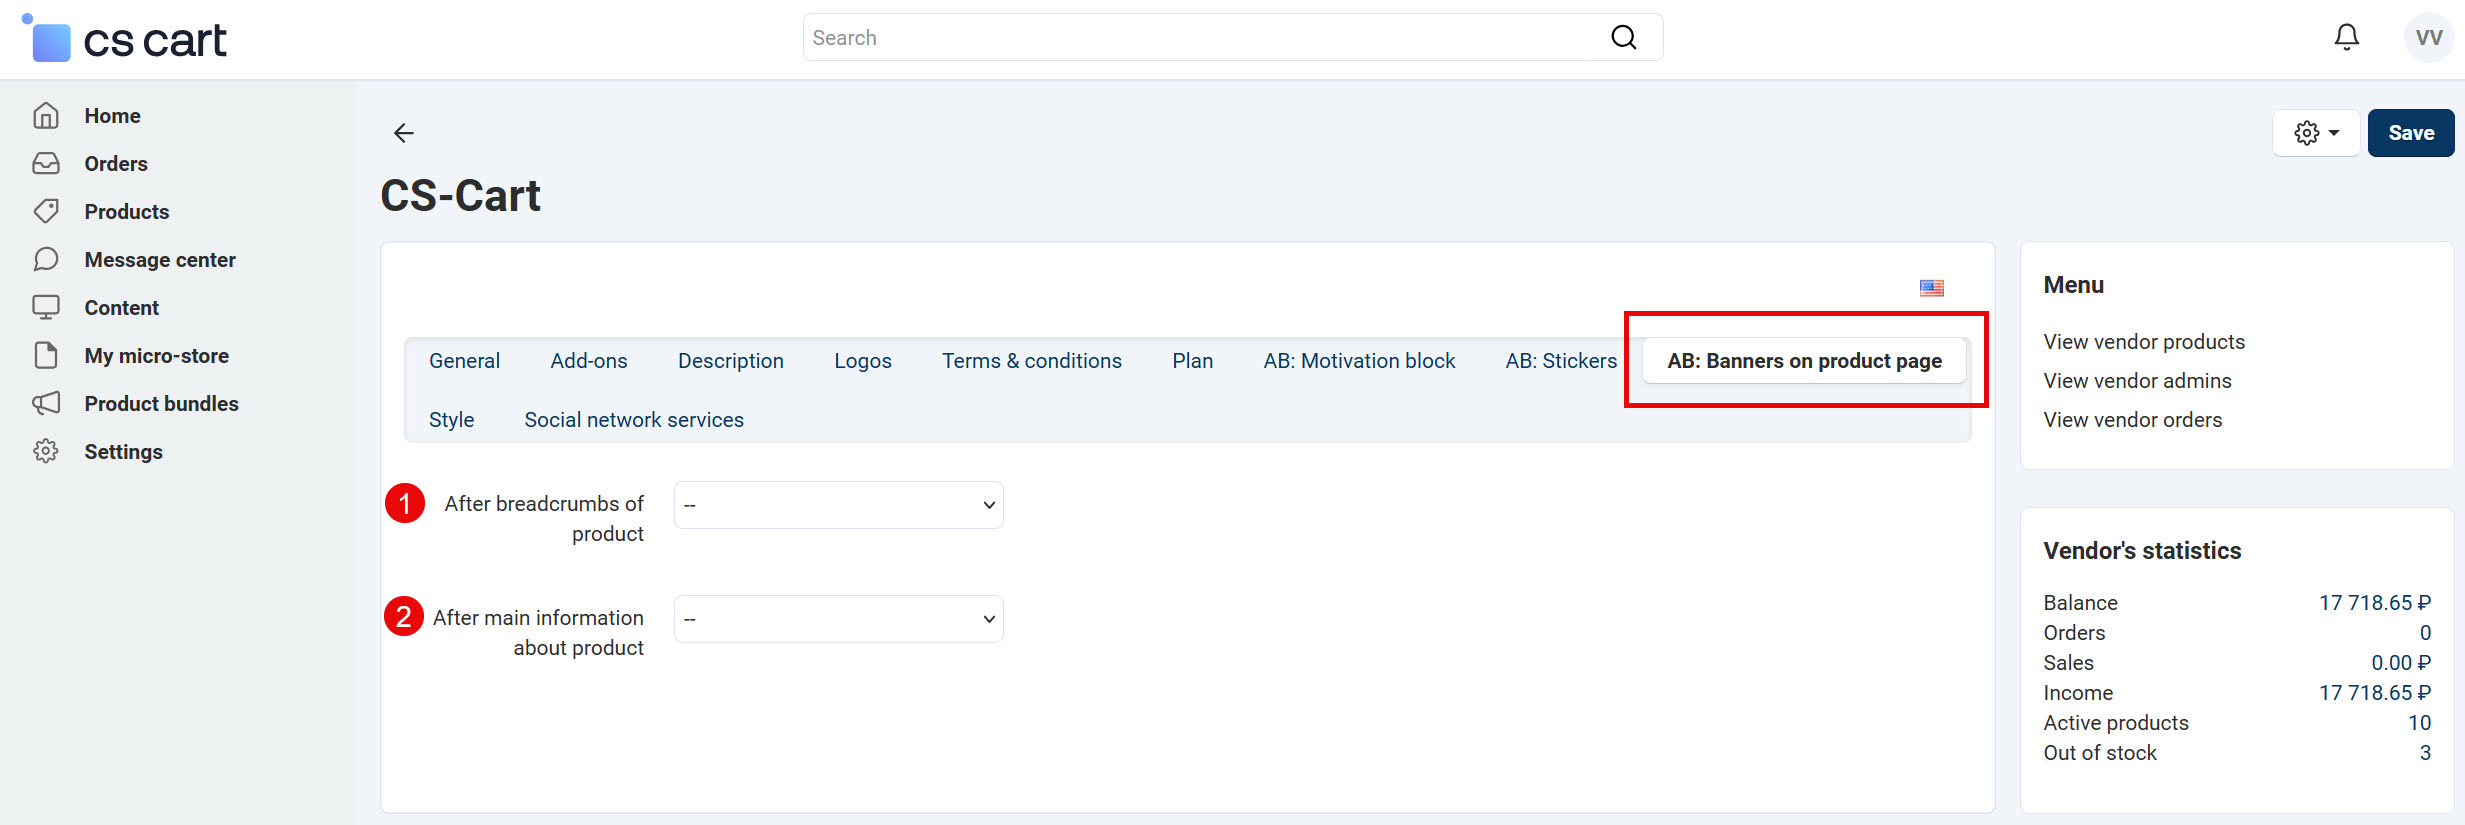
Task: Select the Terms & conditions tab
Action: coord(1032,361)
